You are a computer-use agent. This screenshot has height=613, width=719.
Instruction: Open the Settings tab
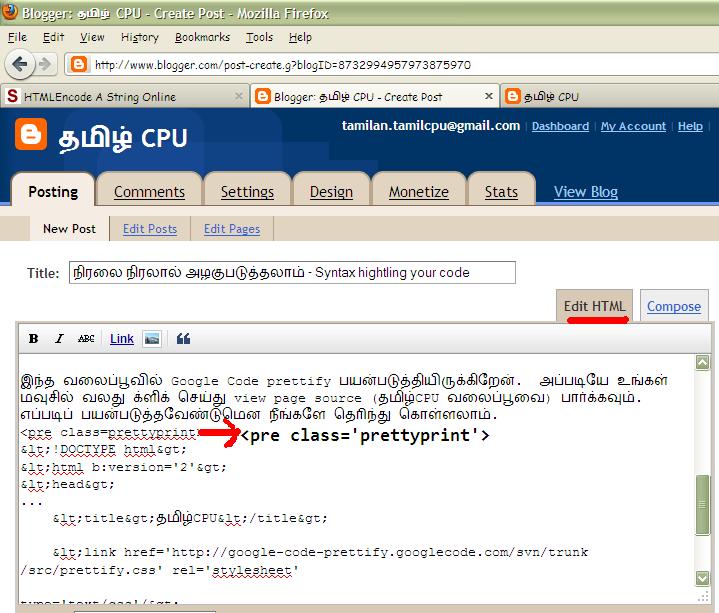point(247,191)
